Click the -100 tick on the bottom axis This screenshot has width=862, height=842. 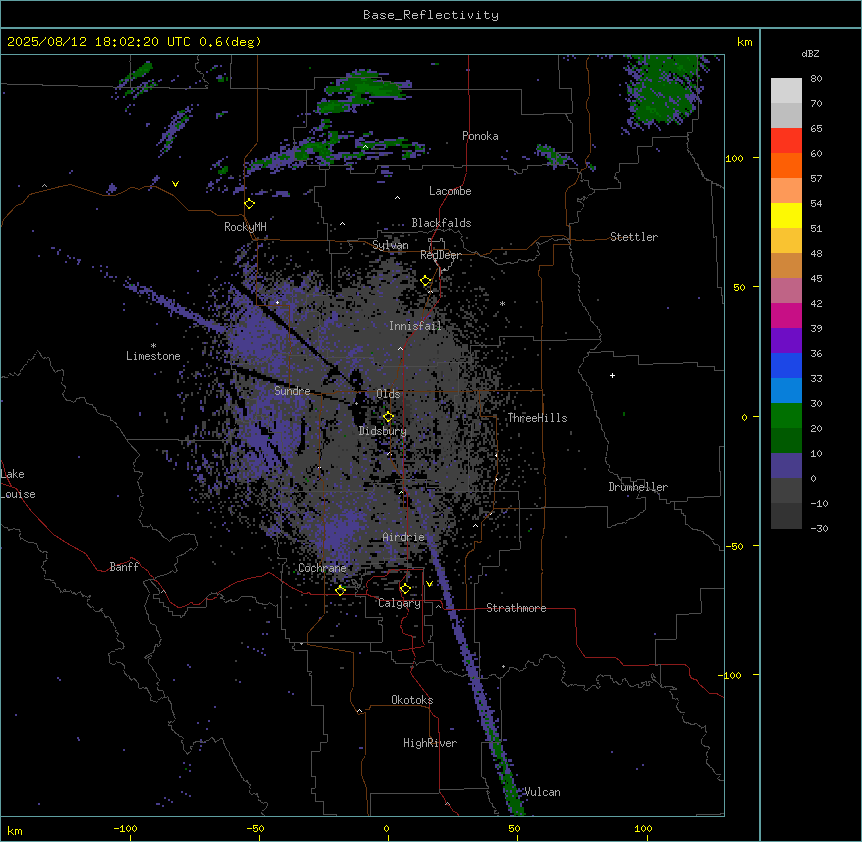(x=126, y=828)
